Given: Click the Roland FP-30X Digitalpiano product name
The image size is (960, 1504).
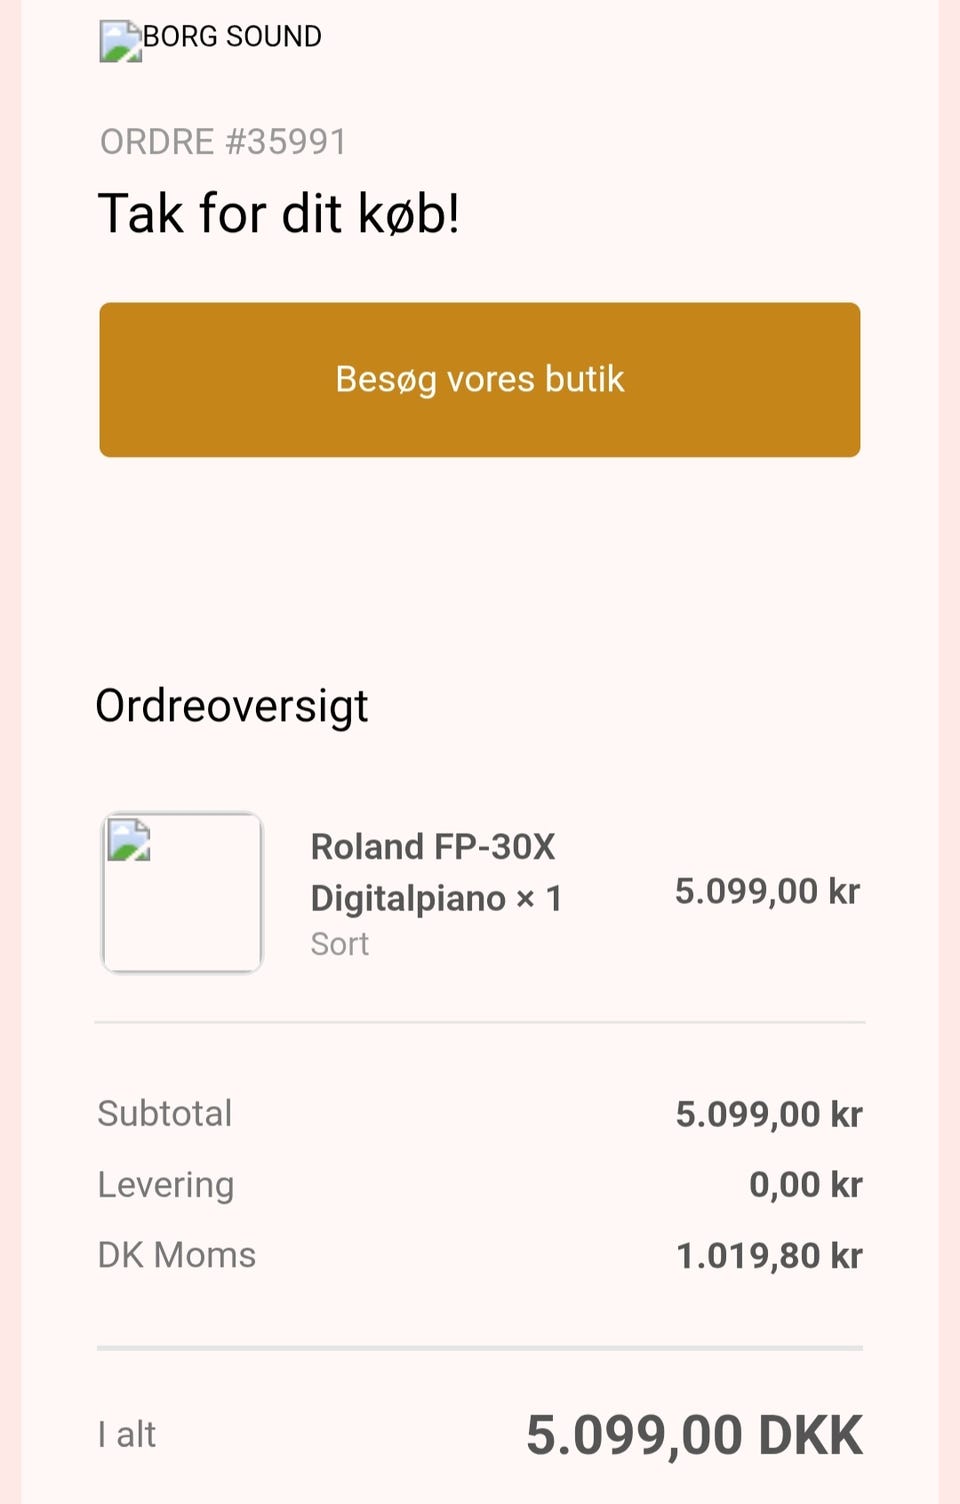Looking at the screenshot, I should [435, 872].
